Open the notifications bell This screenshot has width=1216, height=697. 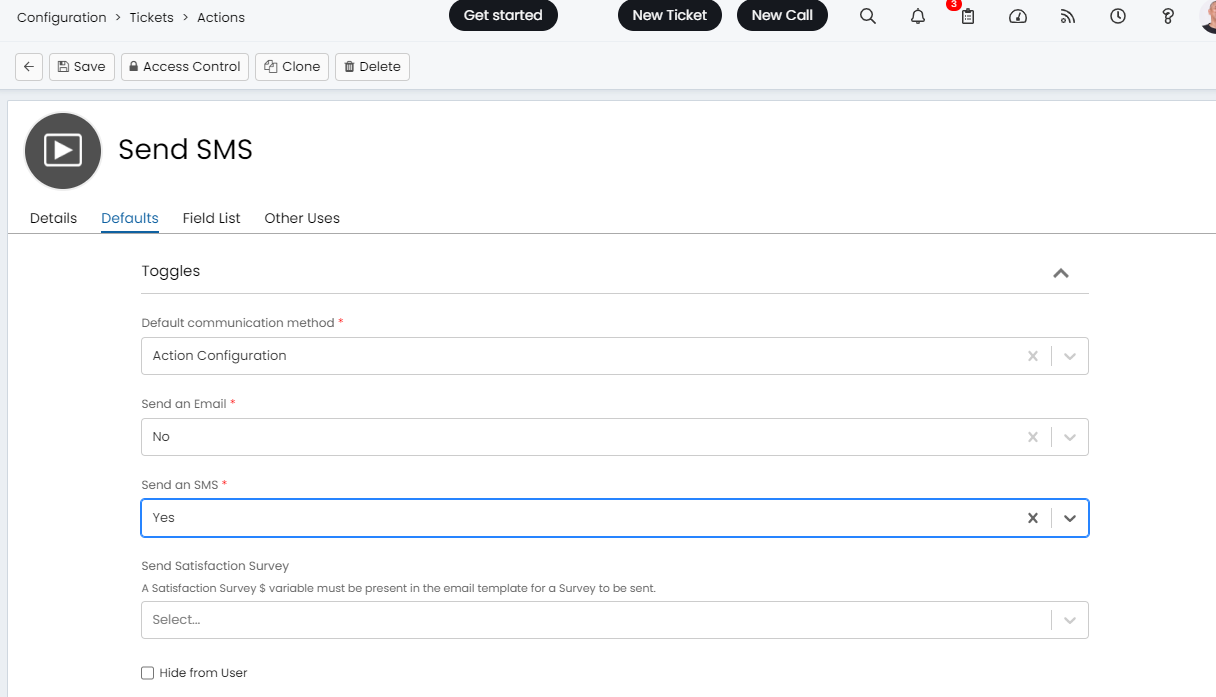tap(918, 16)
